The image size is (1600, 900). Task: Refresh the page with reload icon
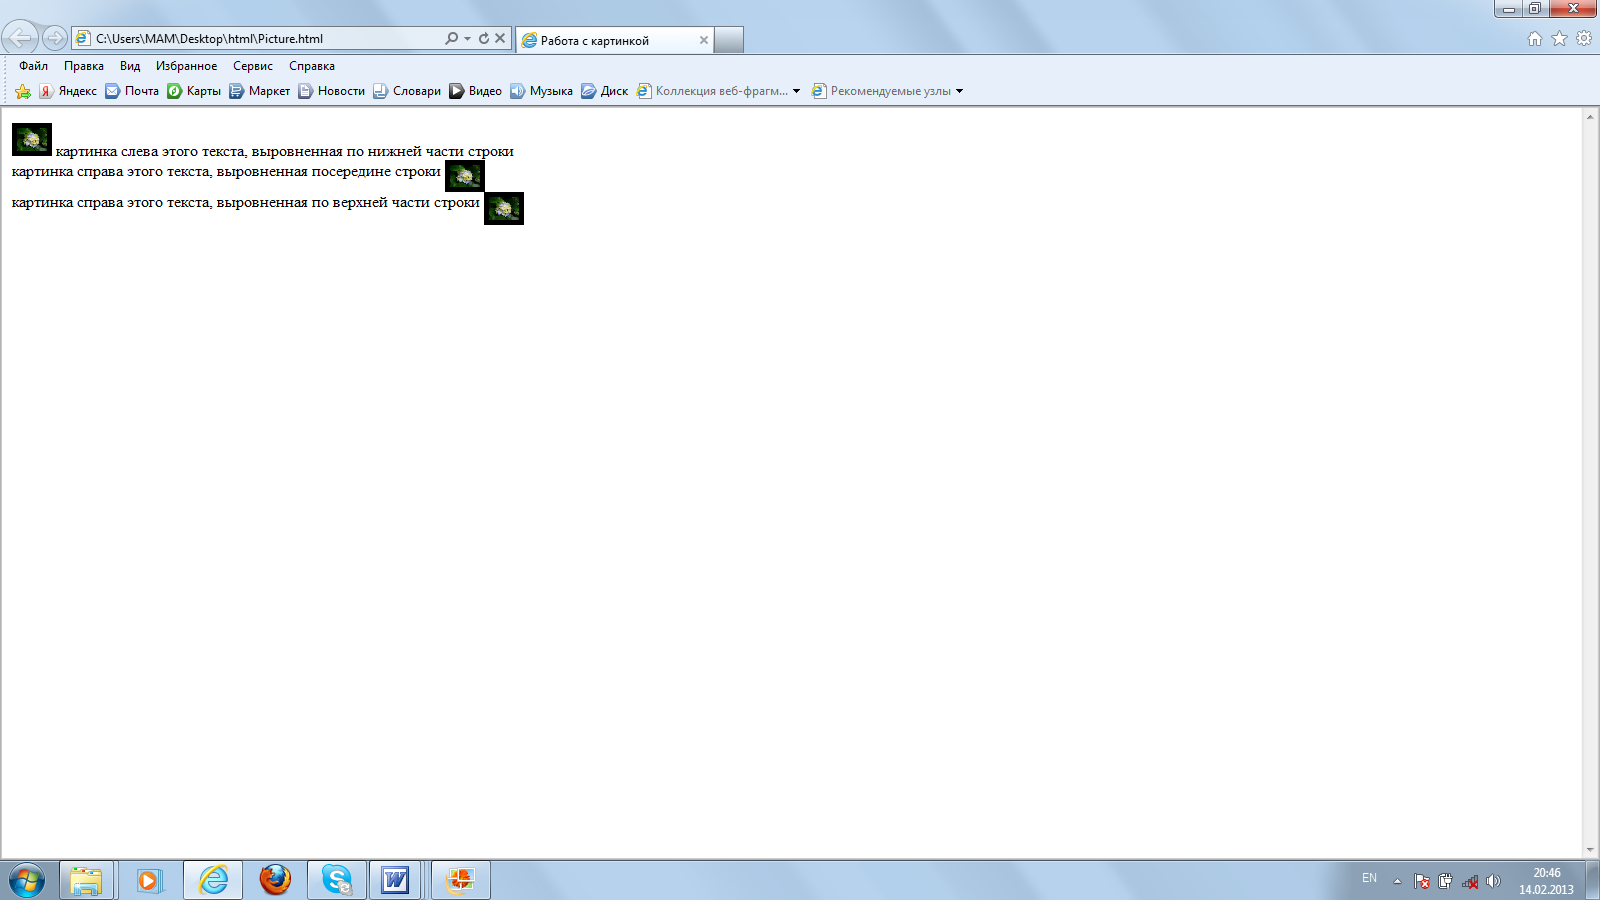(x=484, y=38)
